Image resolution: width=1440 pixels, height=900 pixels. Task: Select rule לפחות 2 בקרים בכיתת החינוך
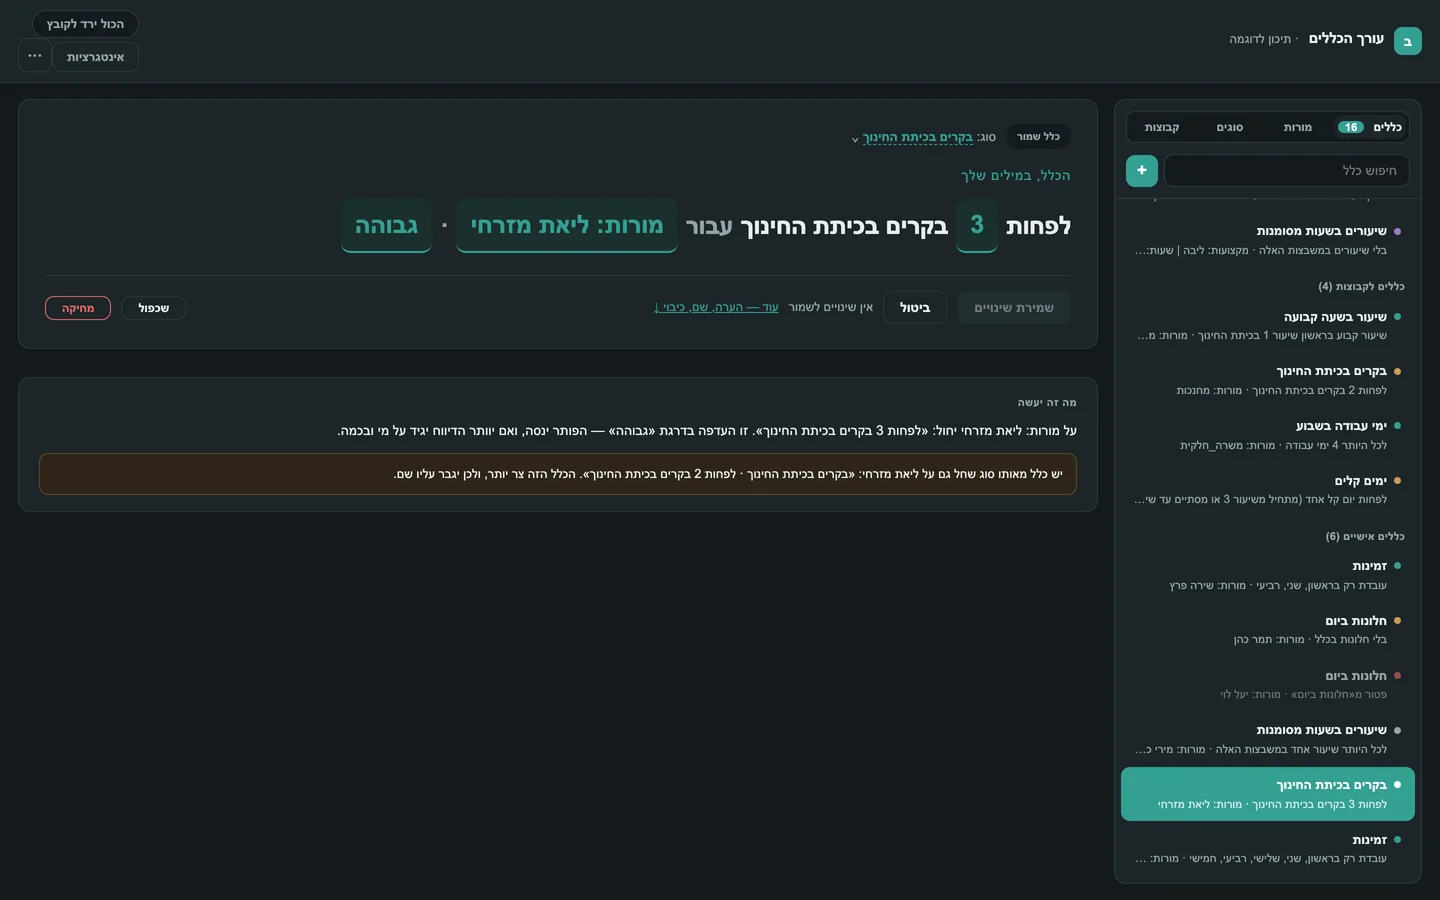1268,380
